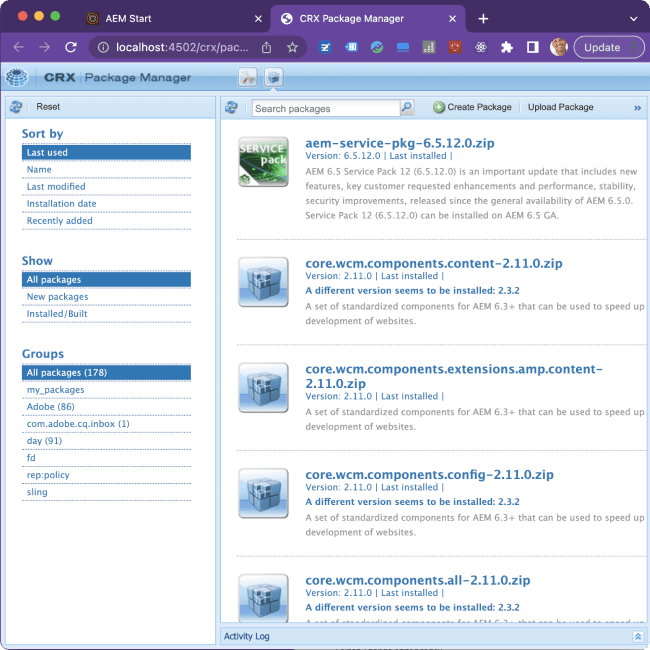Screen dimensions: 650x650
Task: Click the localhost URL address bar
Action: pyautogui.click(x=182, y=48)
